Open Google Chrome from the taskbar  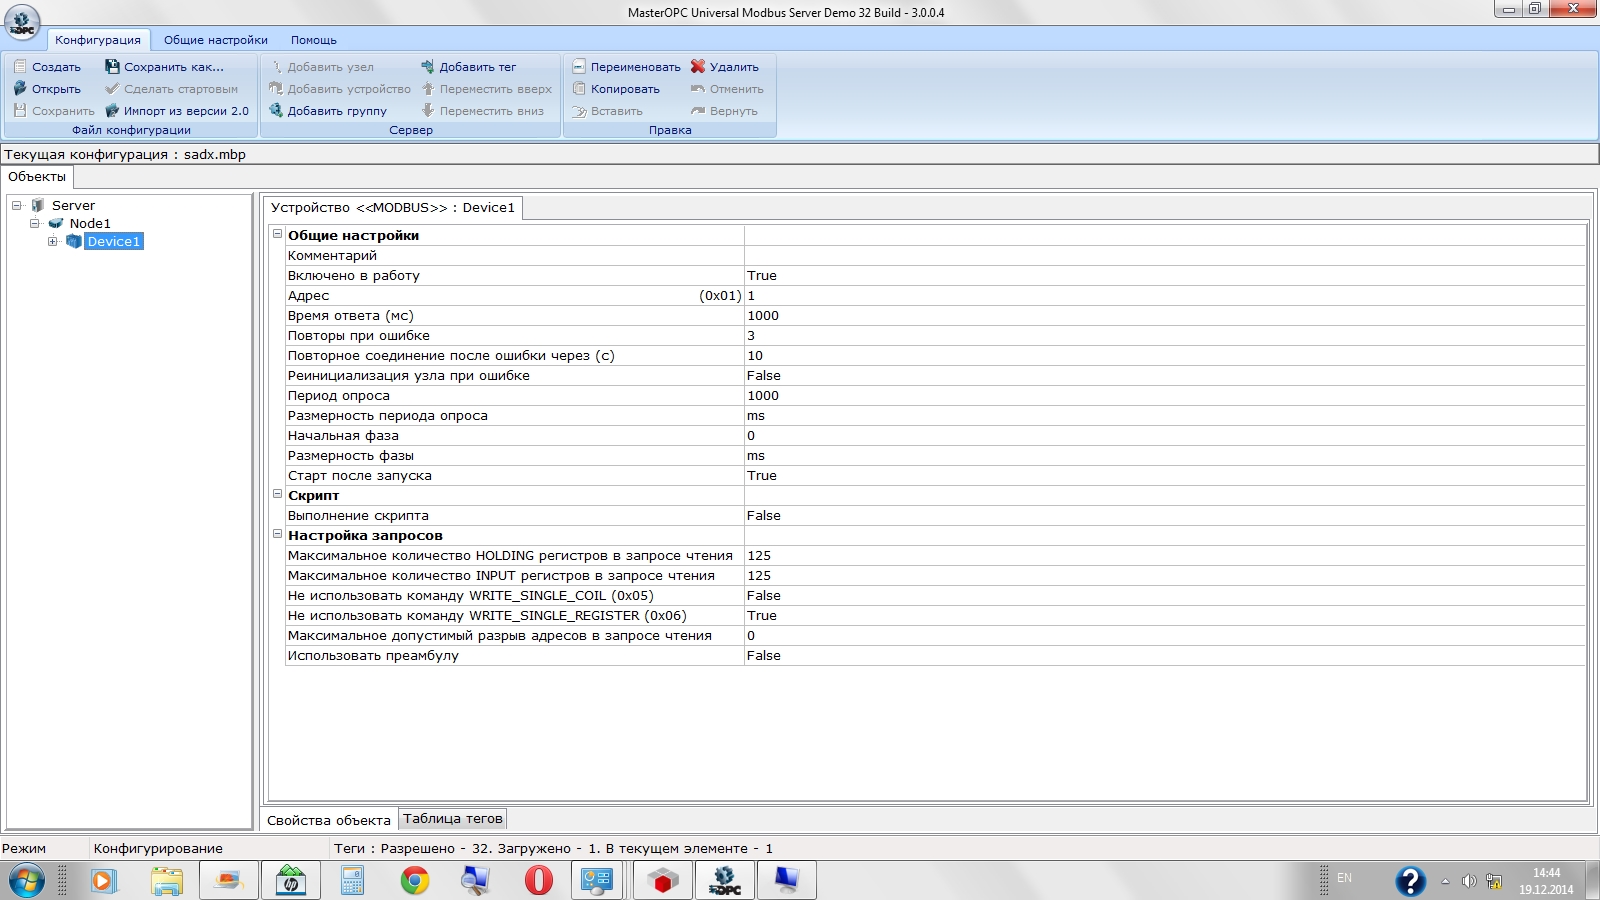click(414, 880)
